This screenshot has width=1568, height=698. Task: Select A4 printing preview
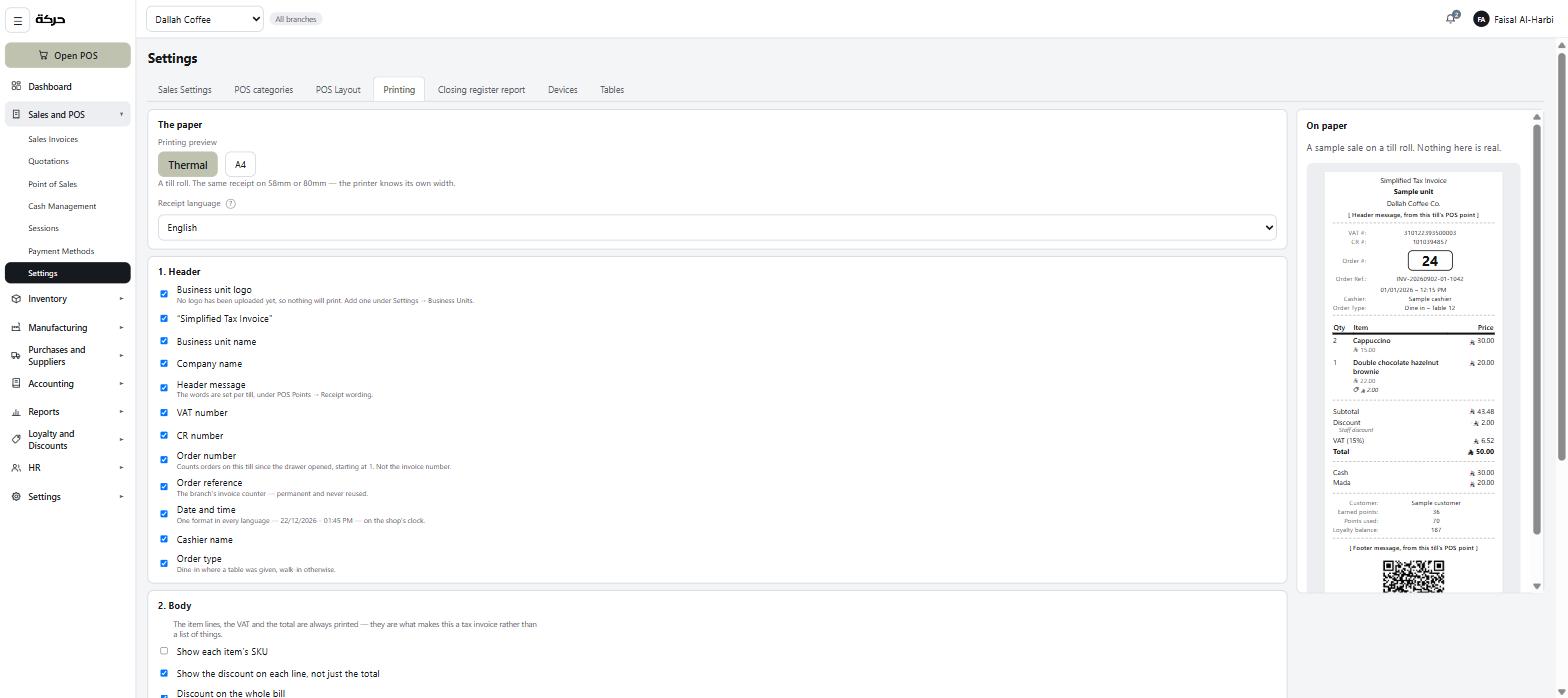coord(240,164)
